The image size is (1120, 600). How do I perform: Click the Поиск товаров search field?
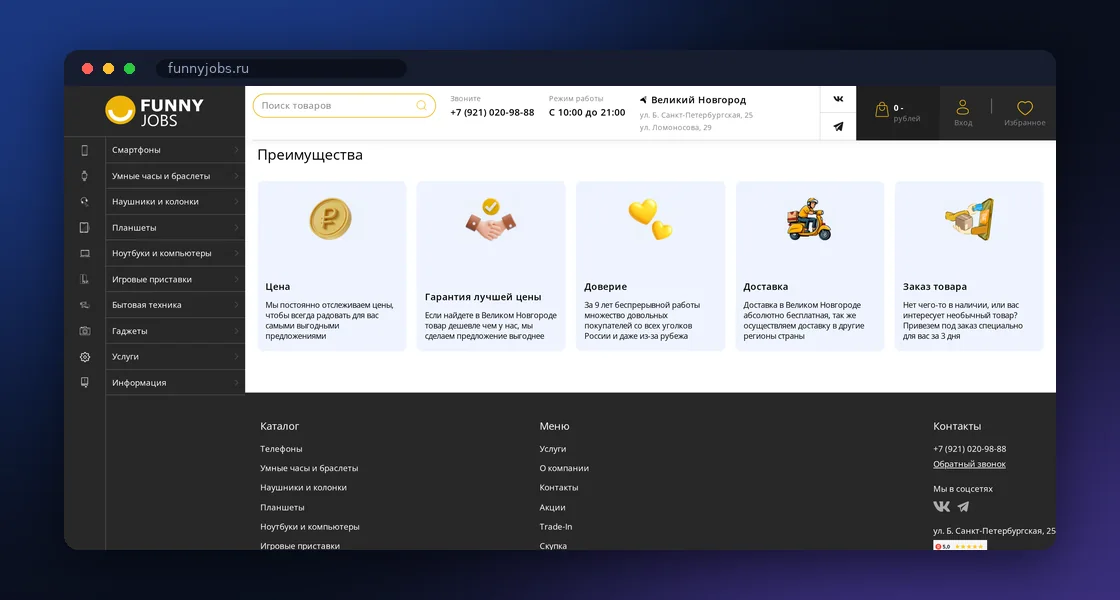pyautogui.click(x=344, y=106)
